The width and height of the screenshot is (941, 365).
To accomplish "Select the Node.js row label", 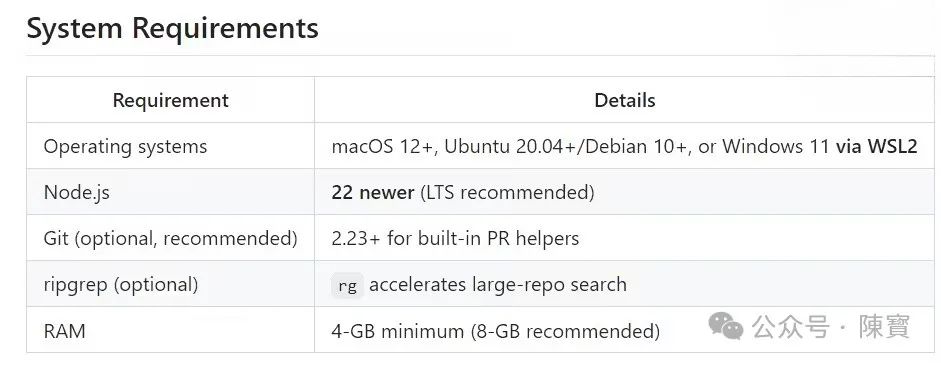I will (77, 193).
